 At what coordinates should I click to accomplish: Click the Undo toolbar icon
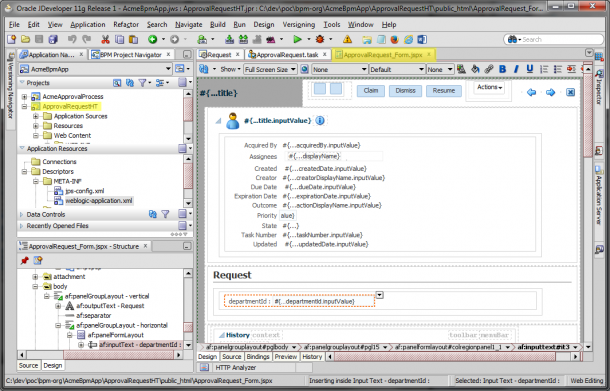click(72, 39)
